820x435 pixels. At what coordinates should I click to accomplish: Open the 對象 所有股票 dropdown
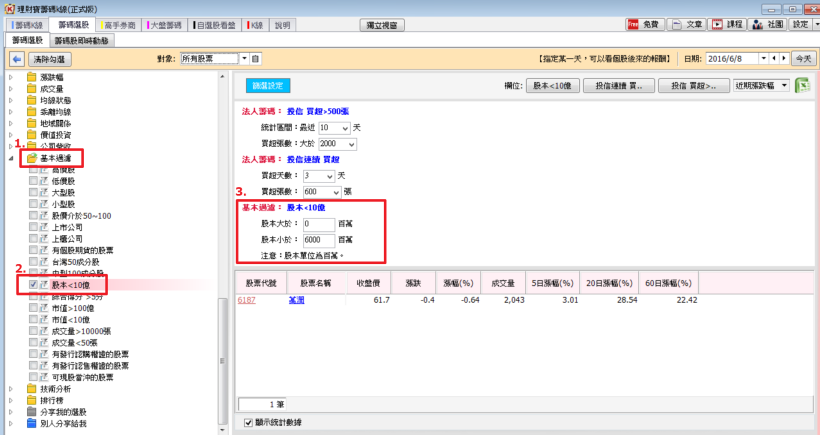[244, 59]
